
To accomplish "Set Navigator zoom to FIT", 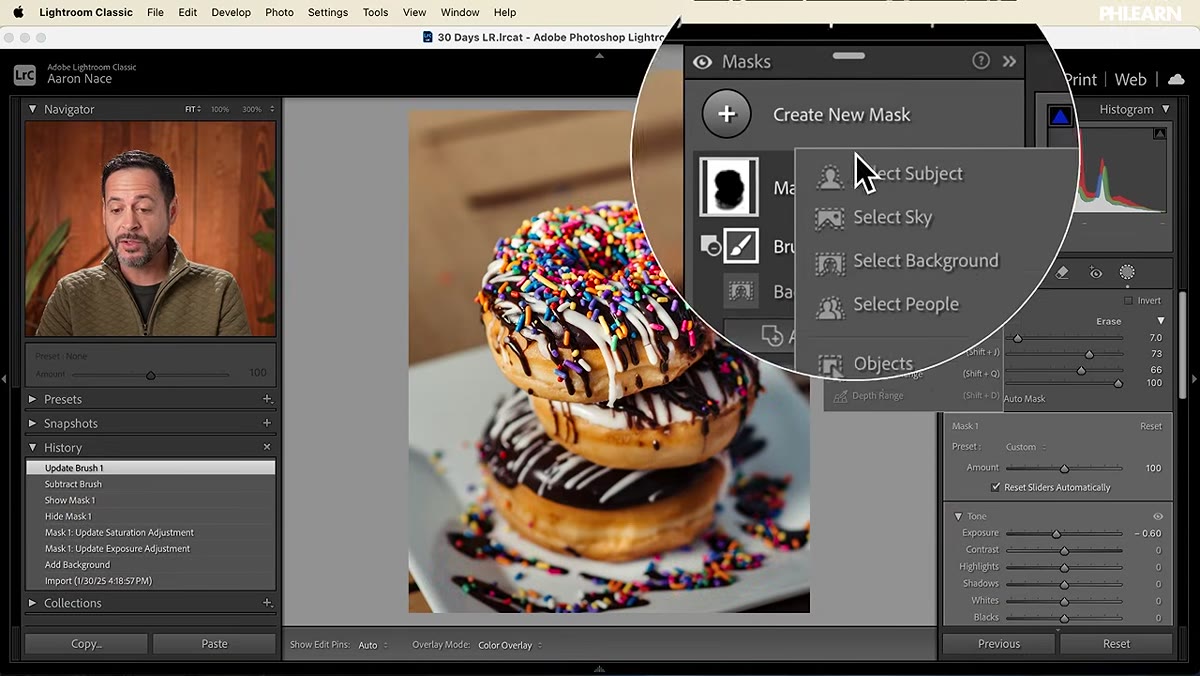I will coord(192,109).
